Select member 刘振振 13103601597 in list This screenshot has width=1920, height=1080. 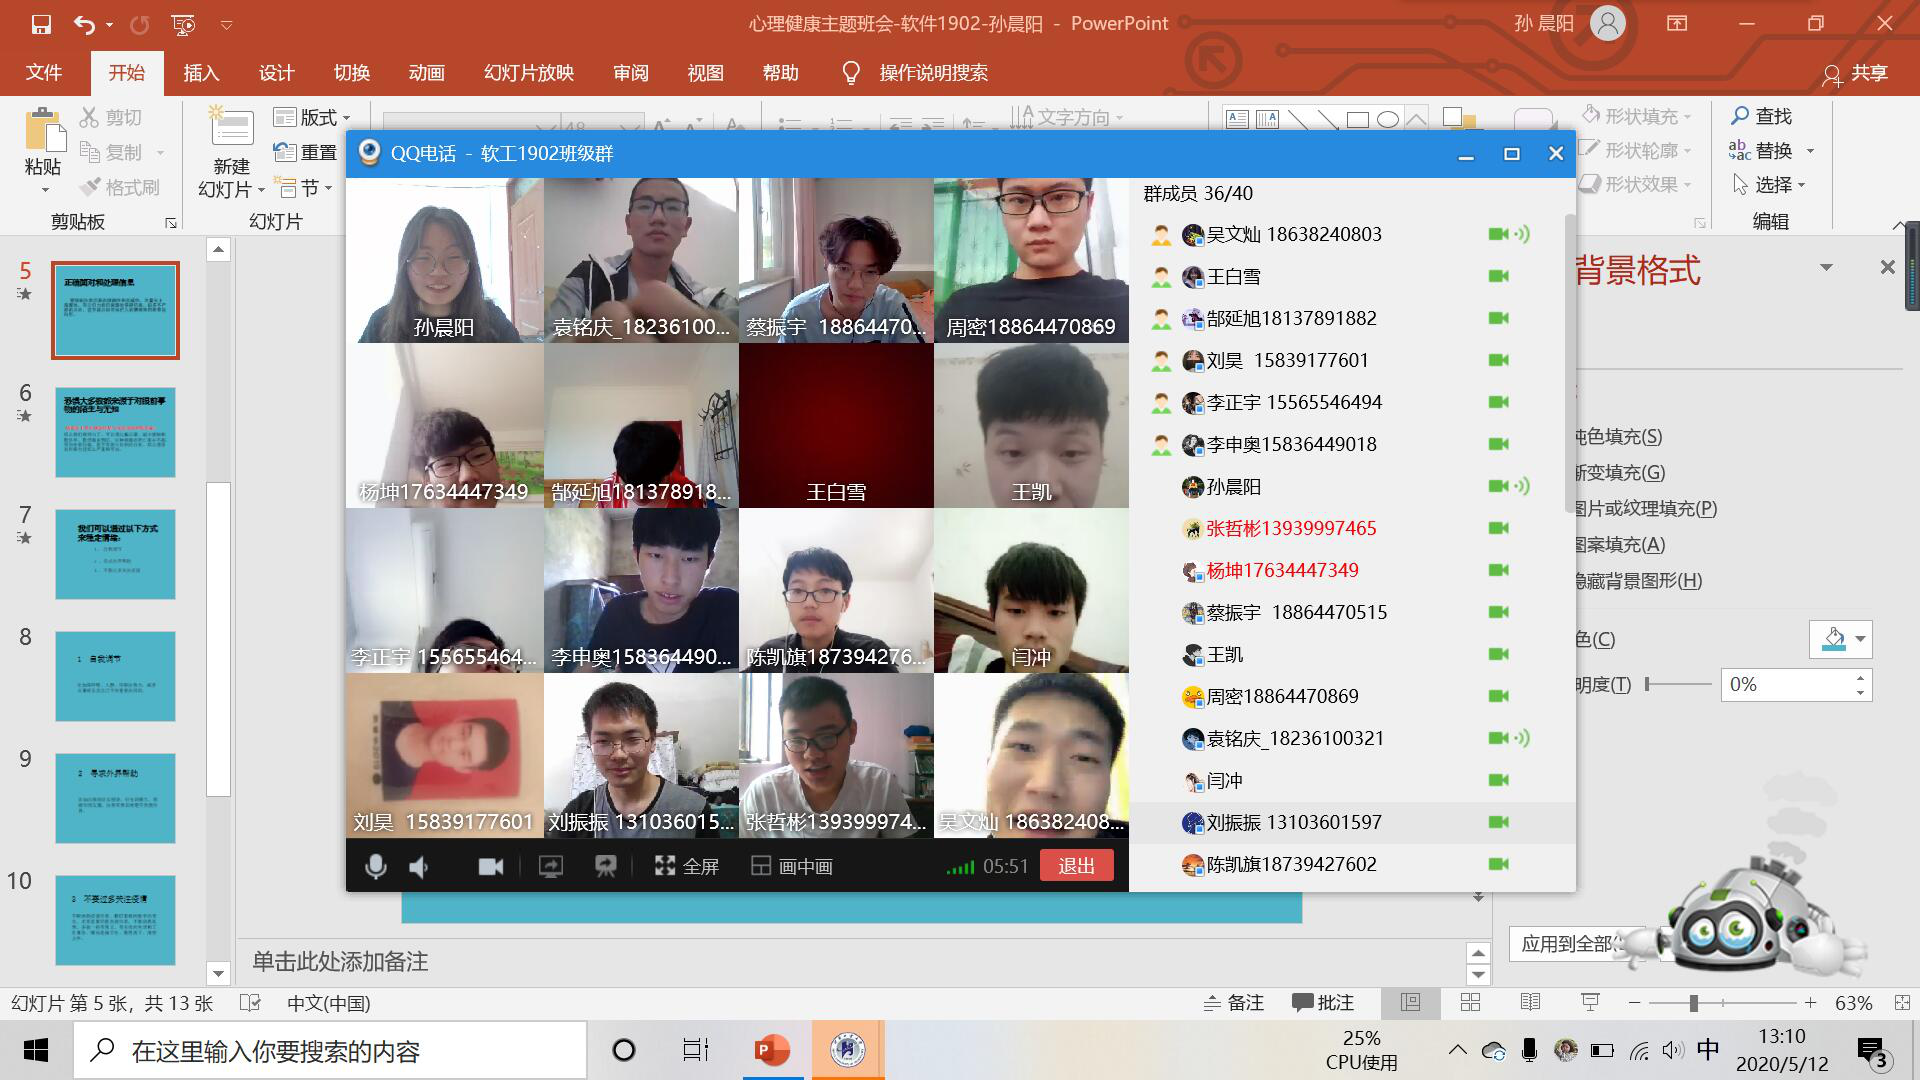[1352, 823]
